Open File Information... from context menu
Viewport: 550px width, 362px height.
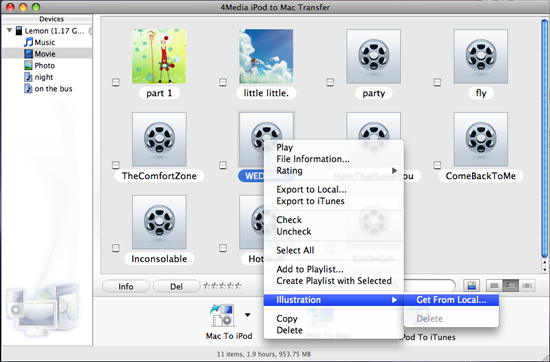tap(334, 159)
